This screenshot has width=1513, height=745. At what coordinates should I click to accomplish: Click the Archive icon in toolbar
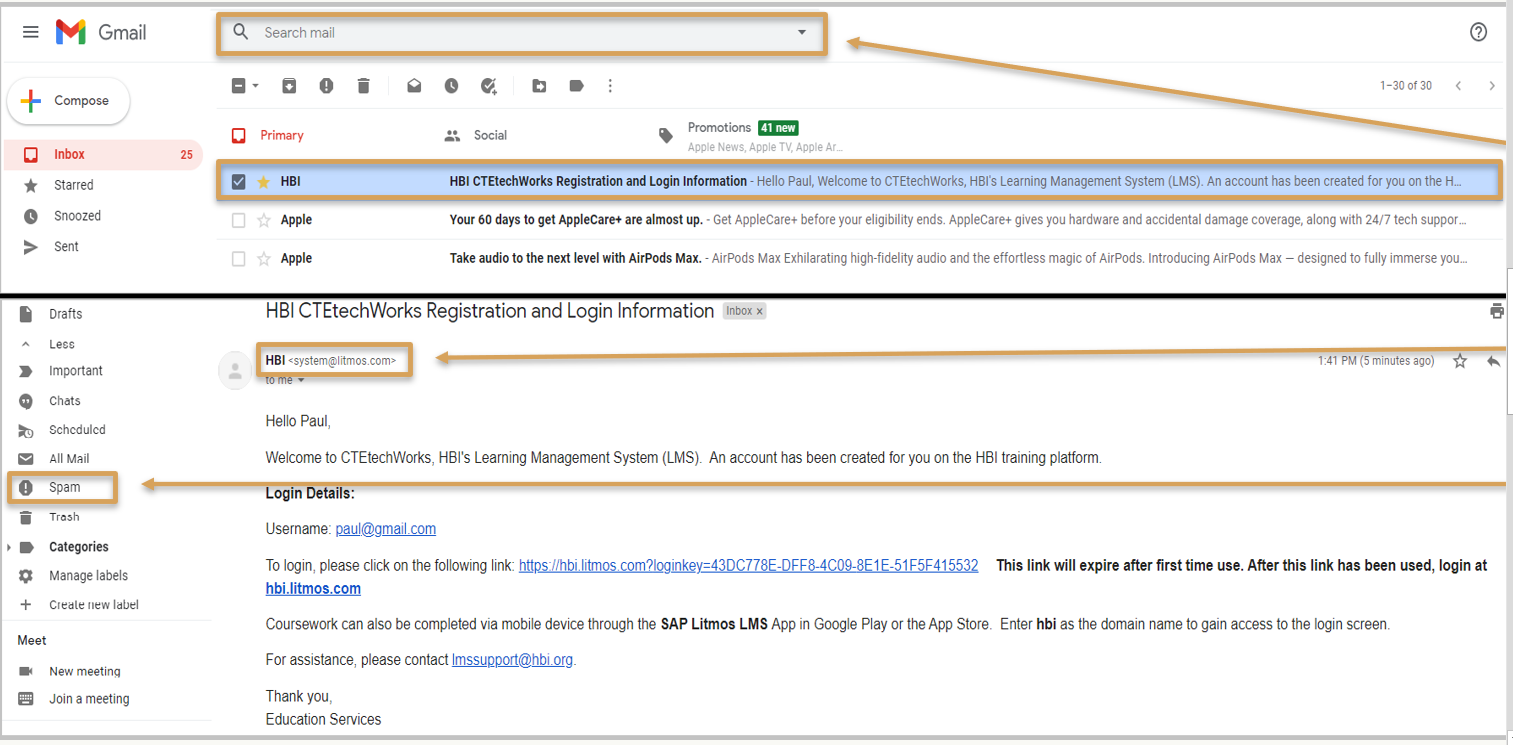pyautogui.click(x=289, y=86)
